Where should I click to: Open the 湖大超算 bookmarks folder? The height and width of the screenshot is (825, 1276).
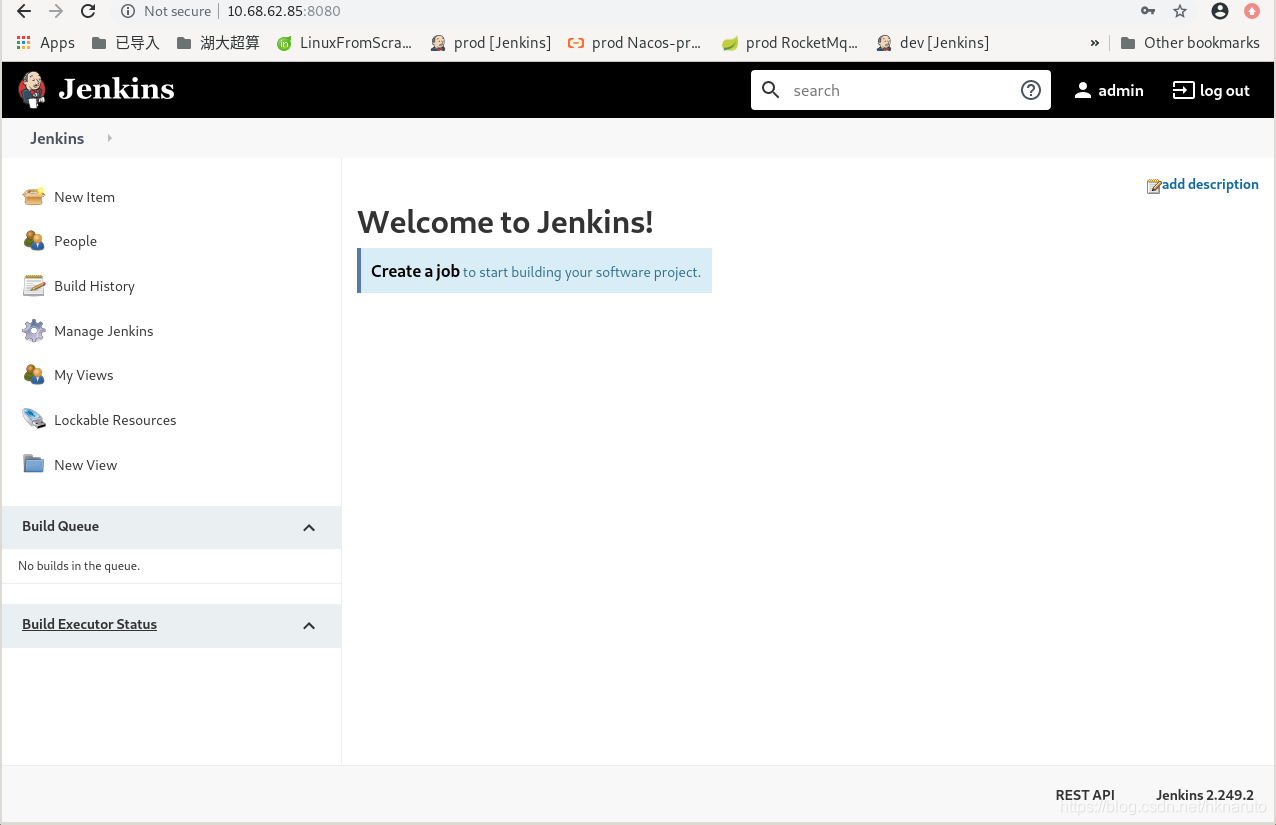tap(218, 42)
